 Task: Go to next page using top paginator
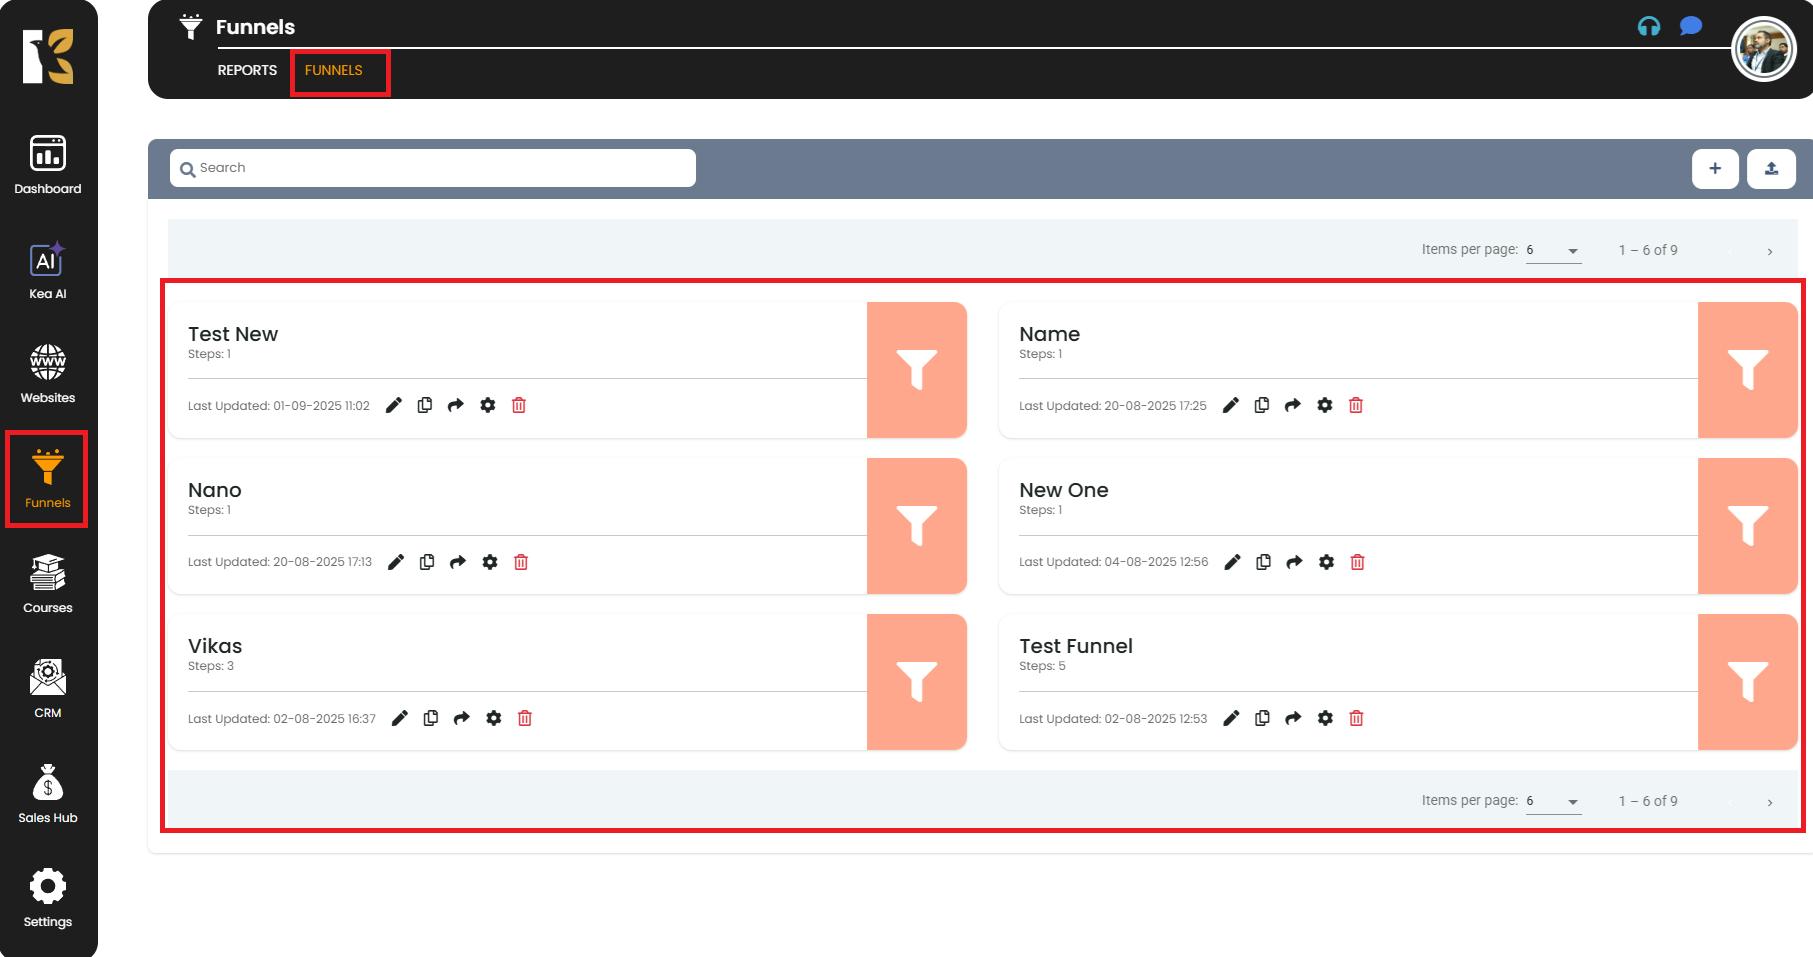click(1769, 251)
